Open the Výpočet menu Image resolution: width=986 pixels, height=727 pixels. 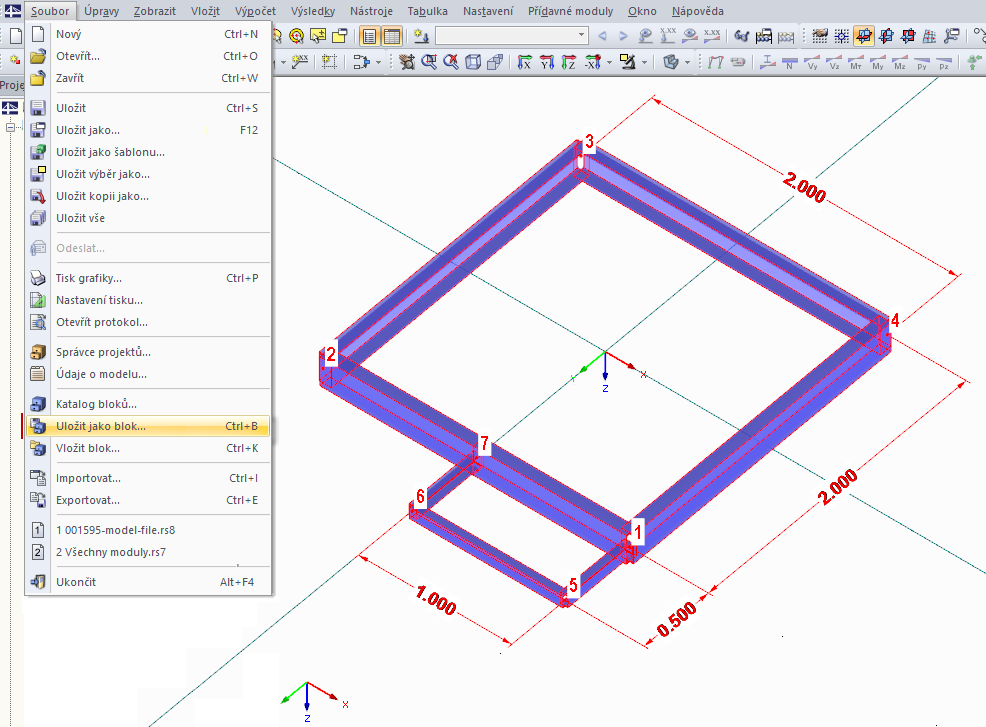(255, 11)
